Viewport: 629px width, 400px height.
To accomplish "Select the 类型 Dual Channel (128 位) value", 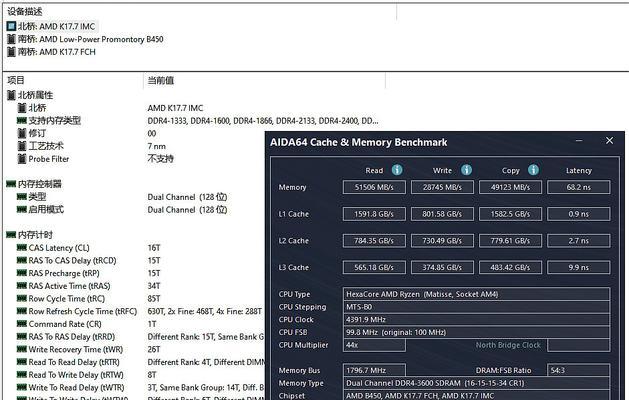I will coord(187,197).
